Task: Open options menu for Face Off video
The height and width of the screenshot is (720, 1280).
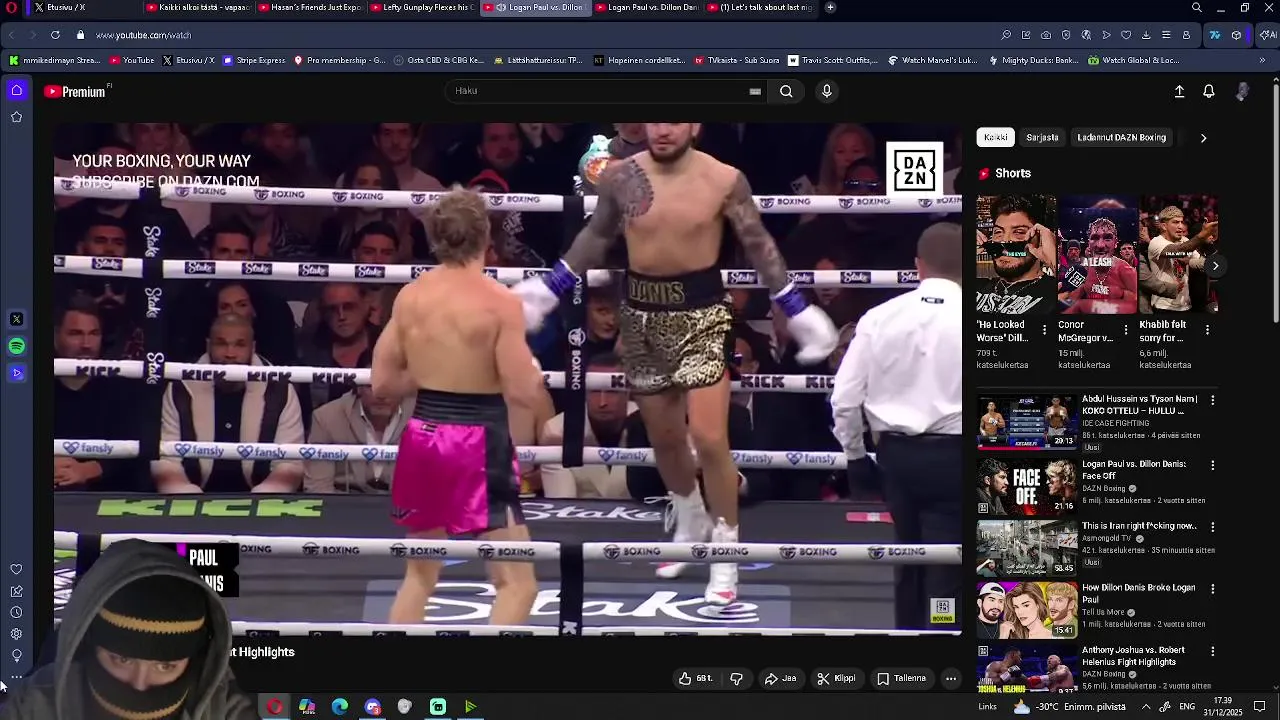Action: [1213, 465]
